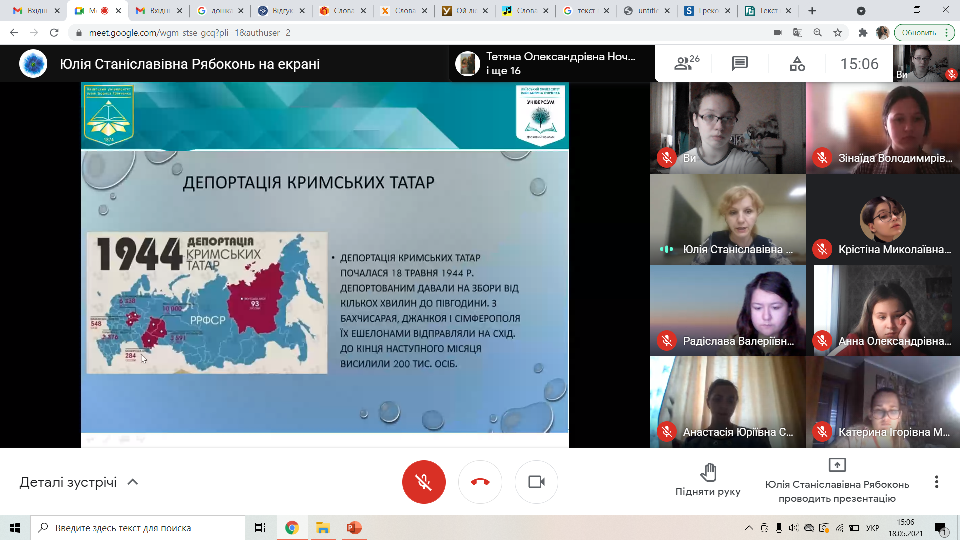Open the participants list showing 26
The width and height of the screenshot is (960, 540).
(x=686, y=63)
